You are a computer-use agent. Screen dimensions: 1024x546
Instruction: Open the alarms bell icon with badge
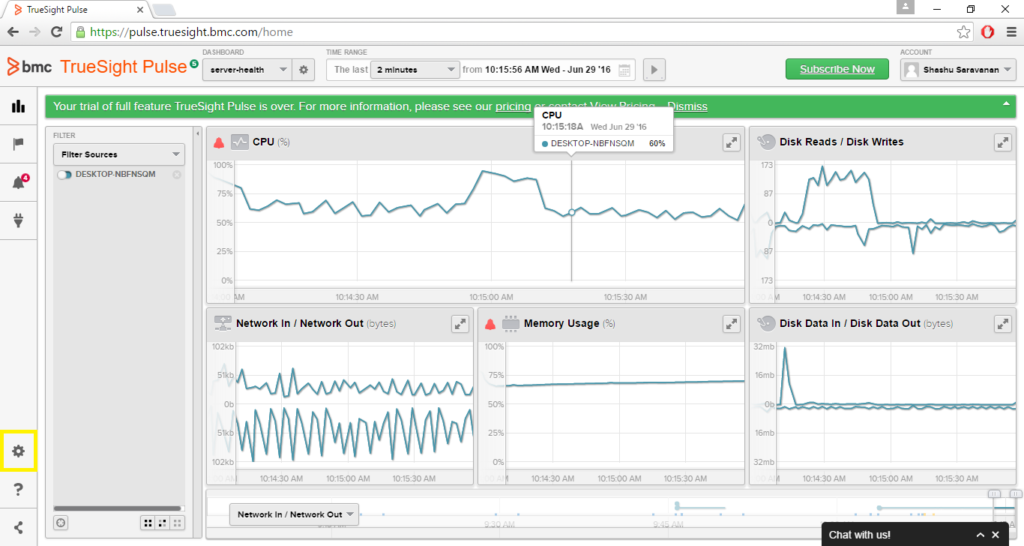pos(20,182)
